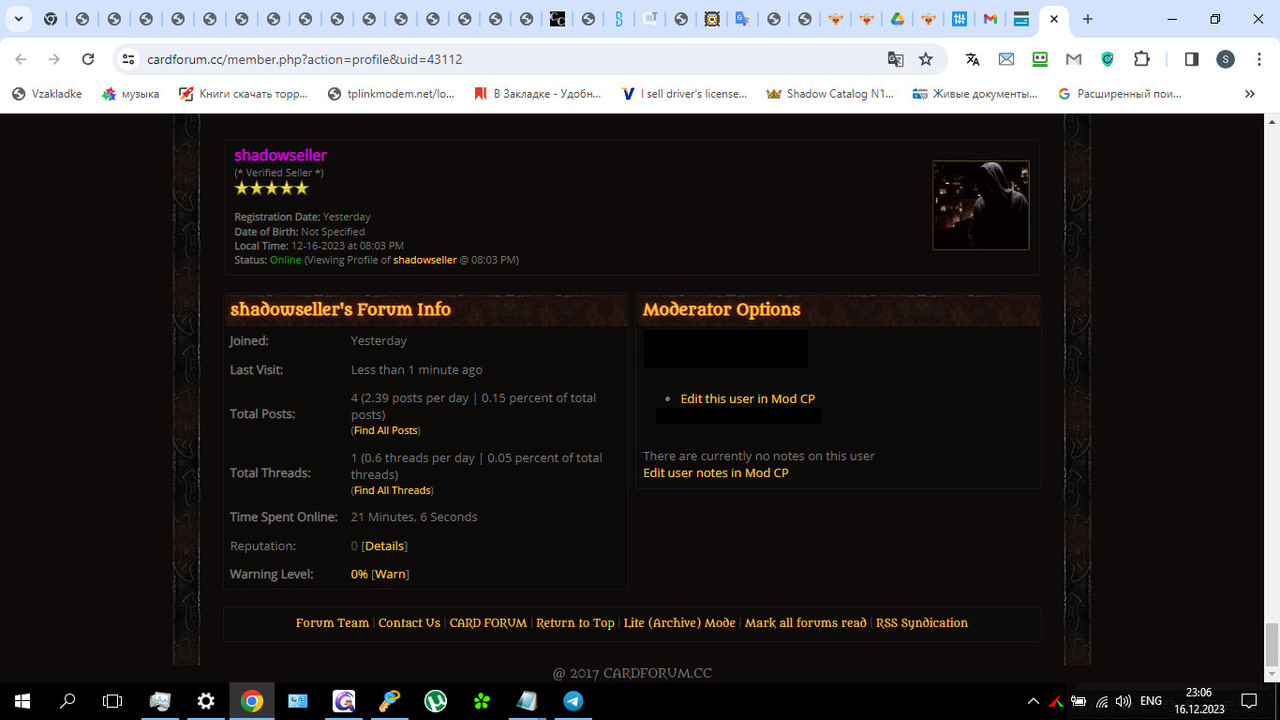The image size is (1280, 720).
Task: Click Chrome icon on the taskbar
Action: pyautogui.click(x=252, y=701)
